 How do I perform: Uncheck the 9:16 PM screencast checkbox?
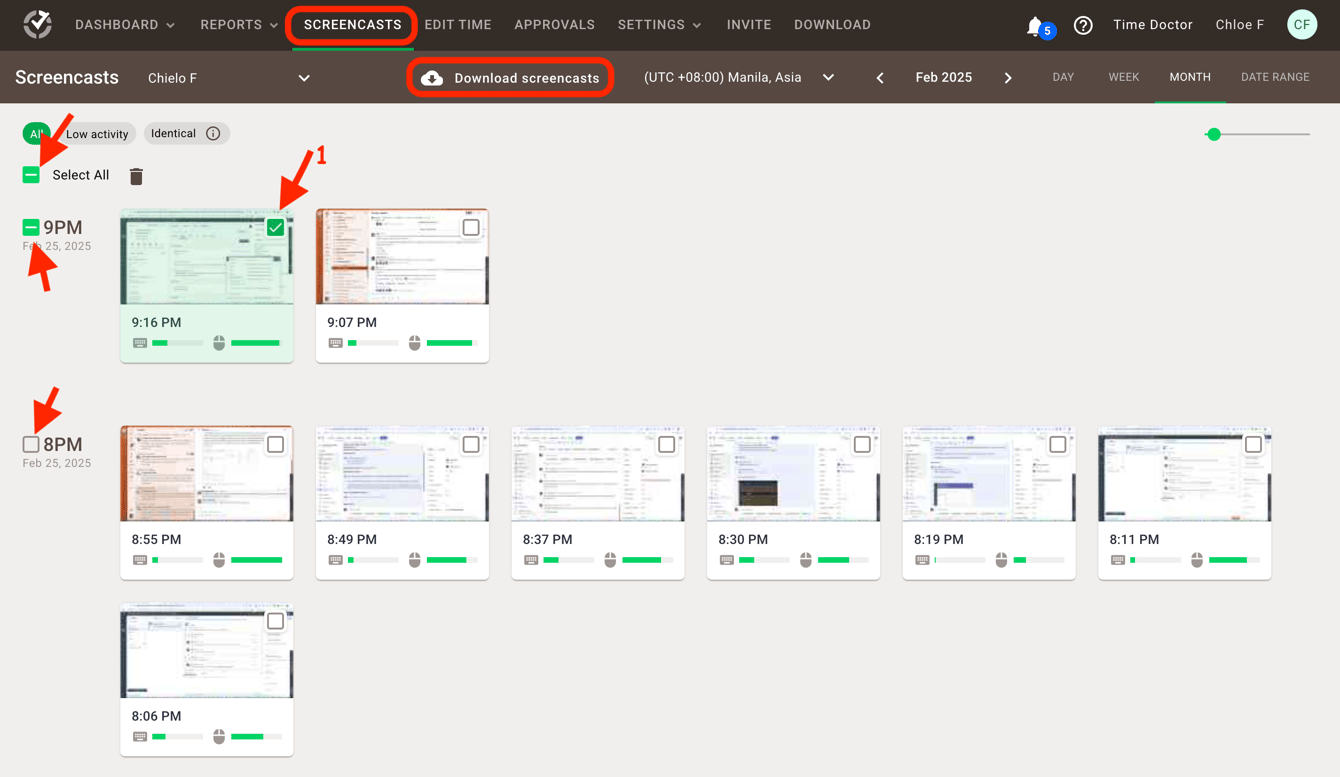[275, 227]
